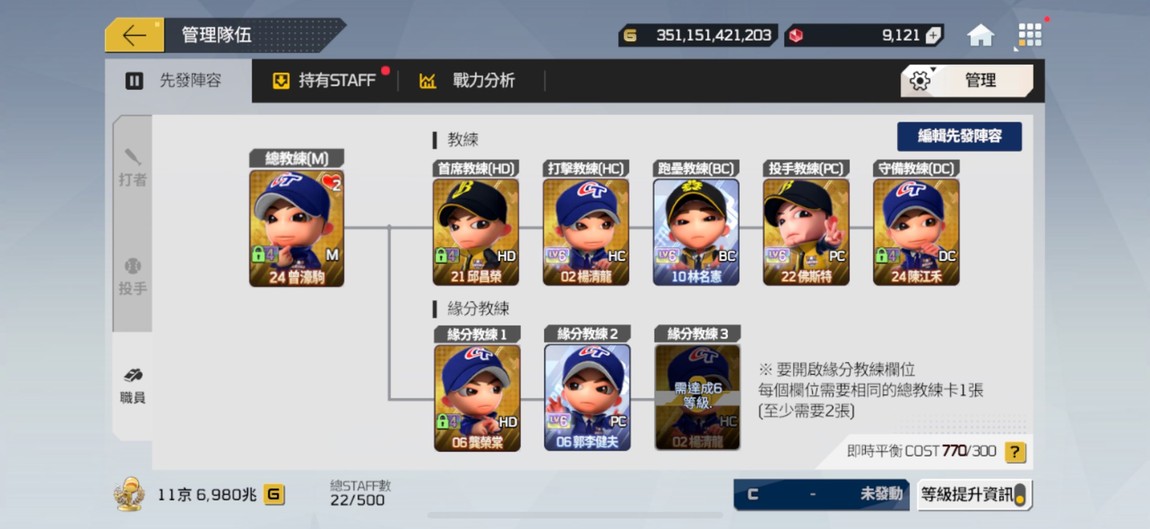Select hitting coach card 02 楊清瓏

click(x=586, y=232)
